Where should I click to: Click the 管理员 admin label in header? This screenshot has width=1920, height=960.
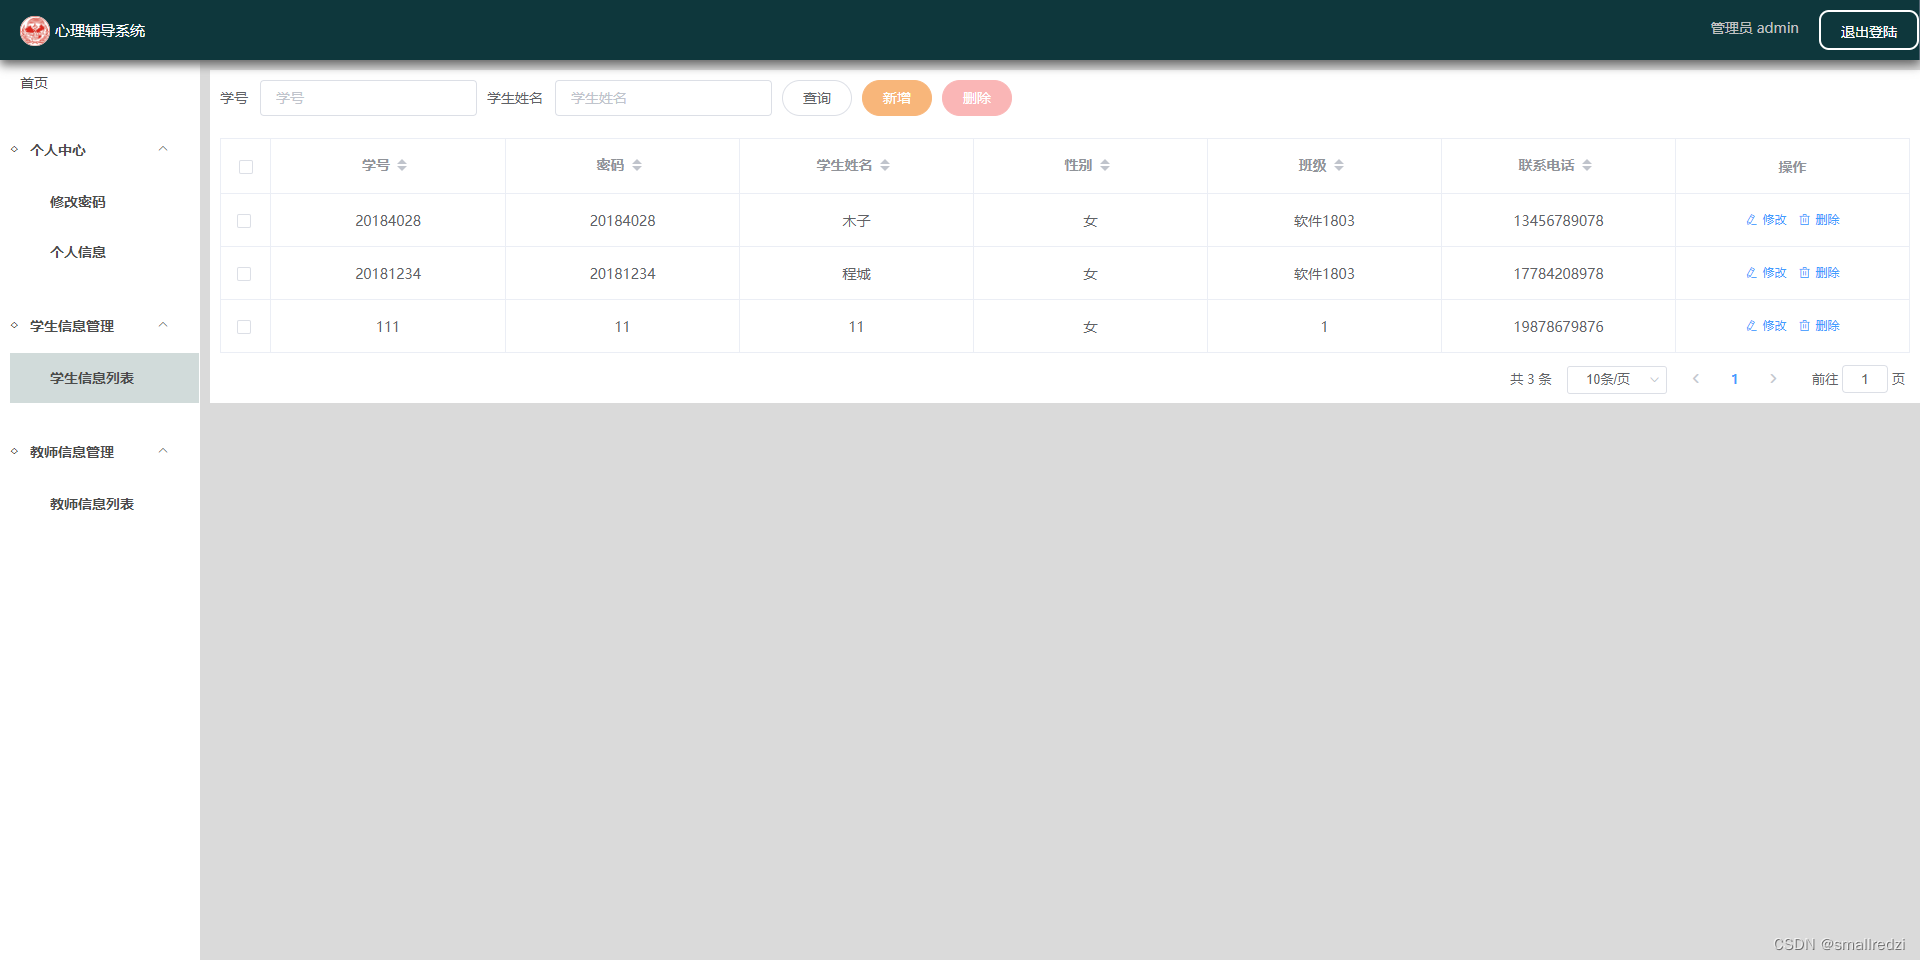1754,28
